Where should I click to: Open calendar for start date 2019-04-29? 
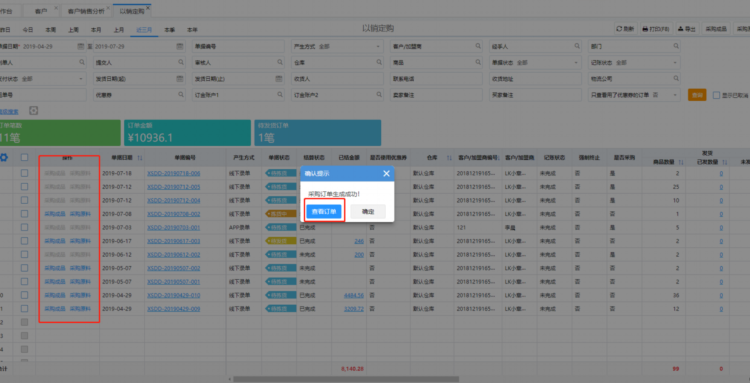click(x=80, y=46)
